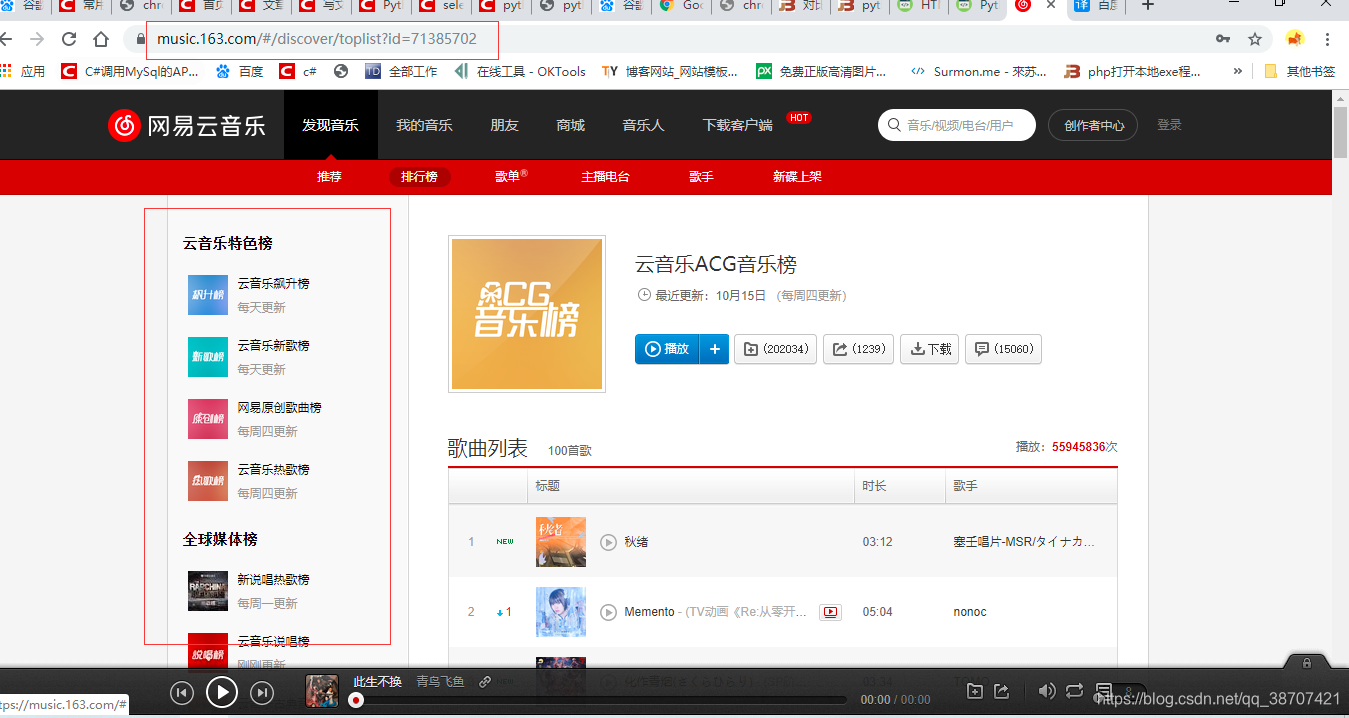This screenshot has height=718, width=1349.
Task: Click the share button (1239)
Action: 858,349
